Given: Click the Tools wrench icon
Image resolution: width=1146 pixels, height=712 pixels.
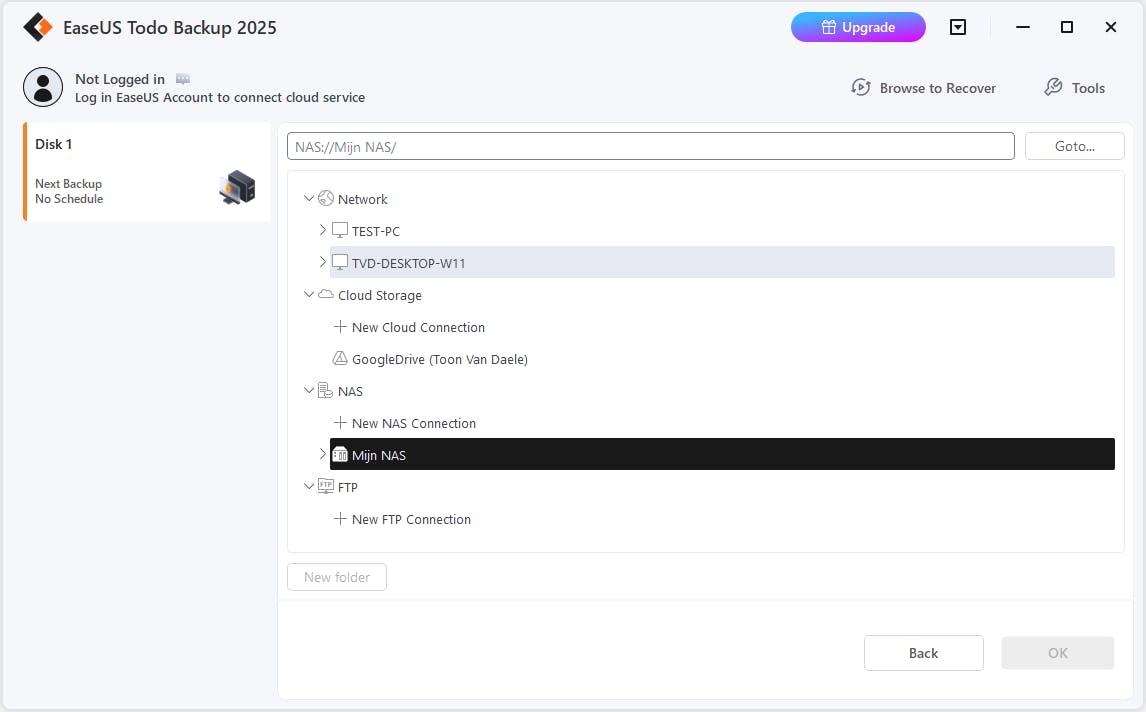Looking at the screenshot, I should click(1053, 88).
